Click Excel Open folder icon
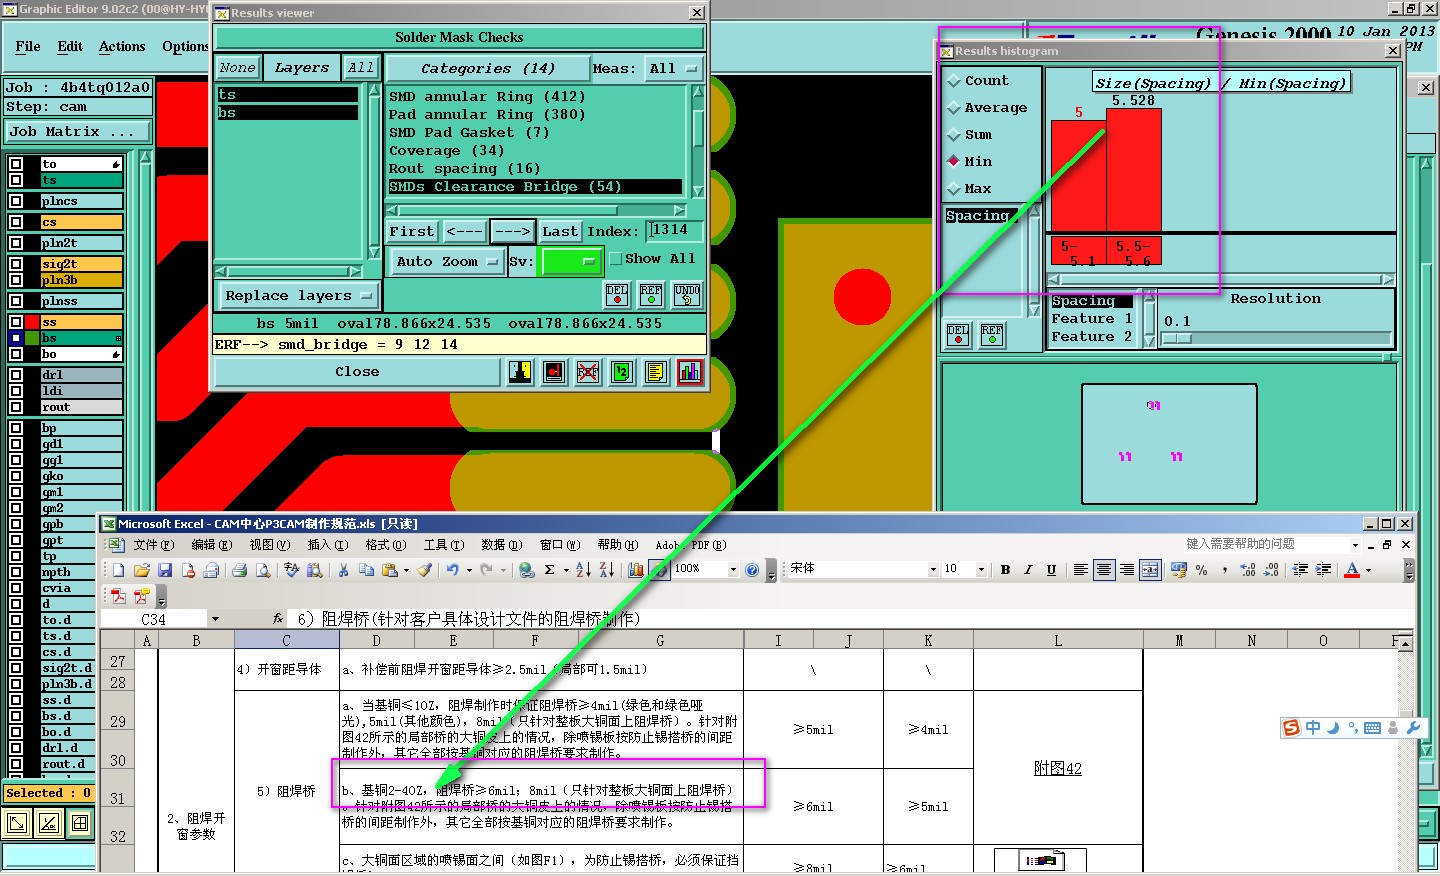This screenshot has height=876, width=1440. pos(141,570)
